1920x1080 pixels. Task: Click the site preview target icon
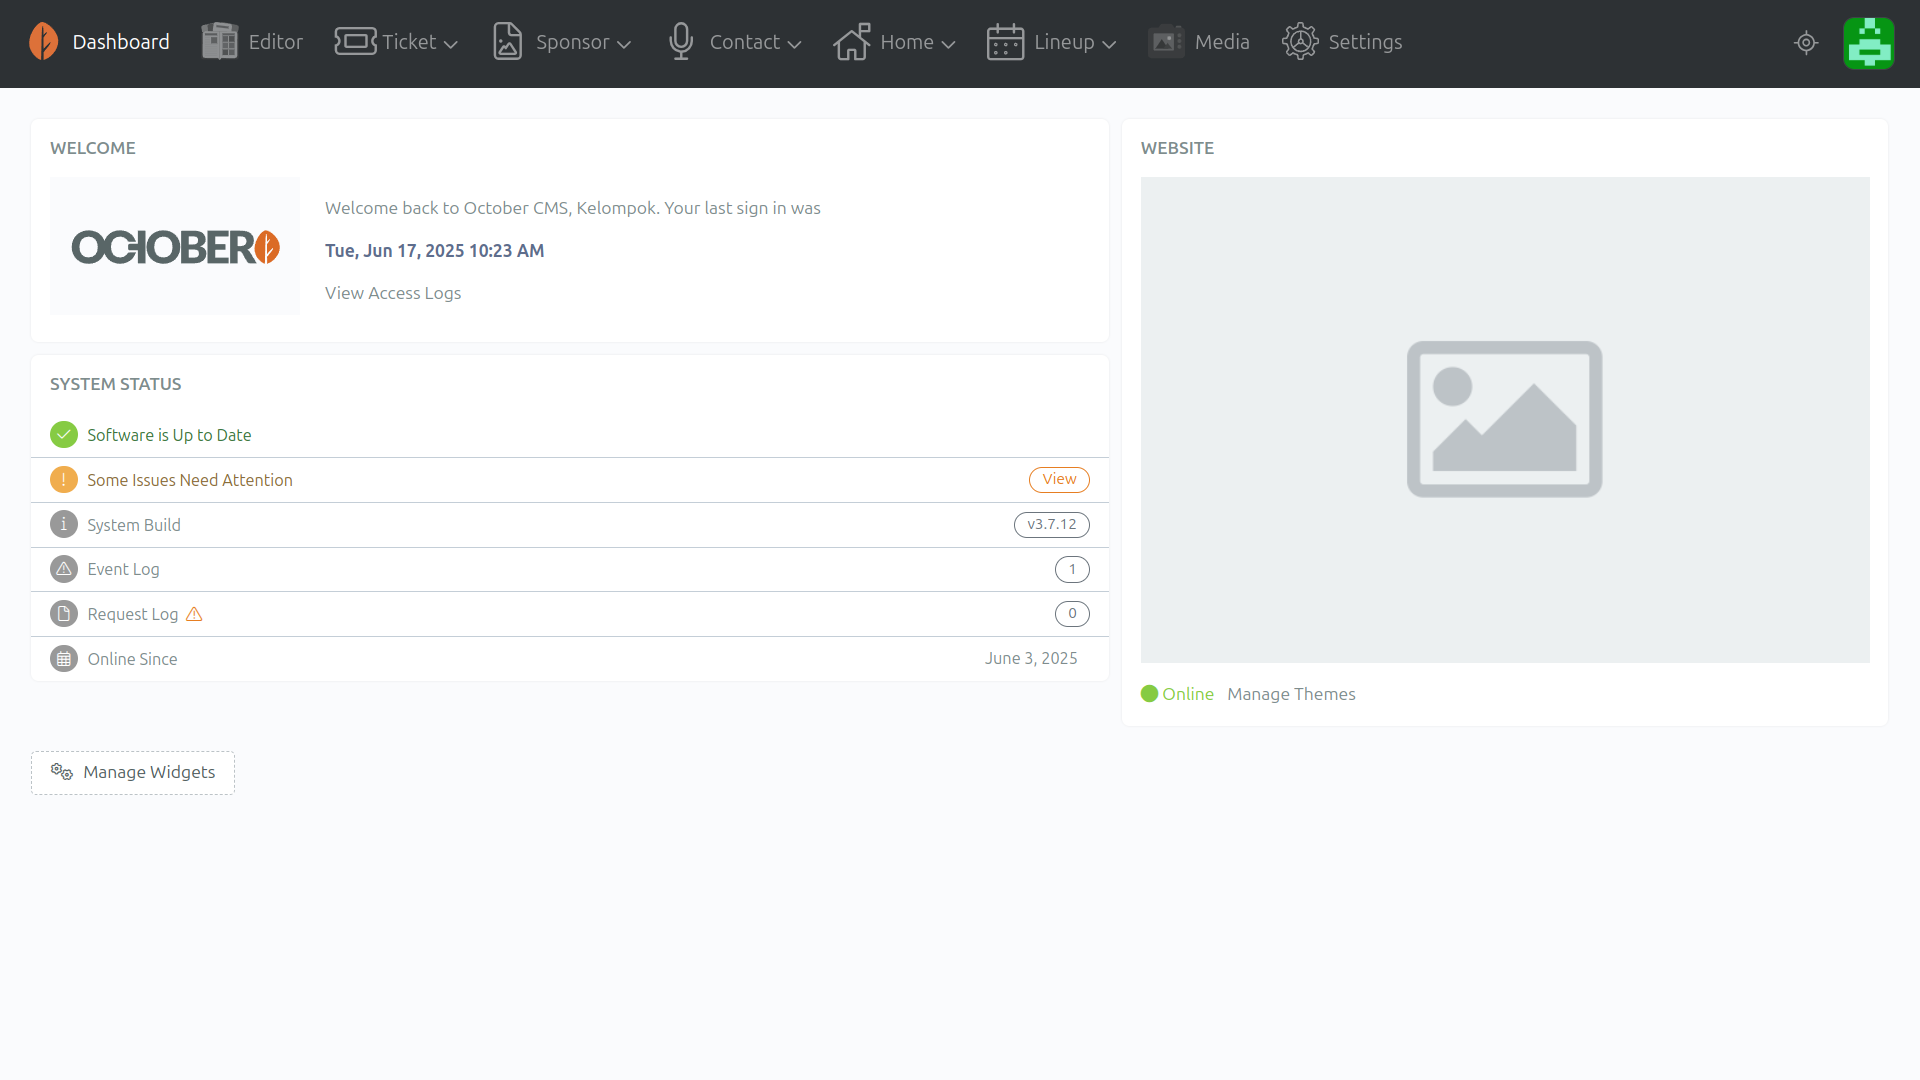click(1806, 43)
